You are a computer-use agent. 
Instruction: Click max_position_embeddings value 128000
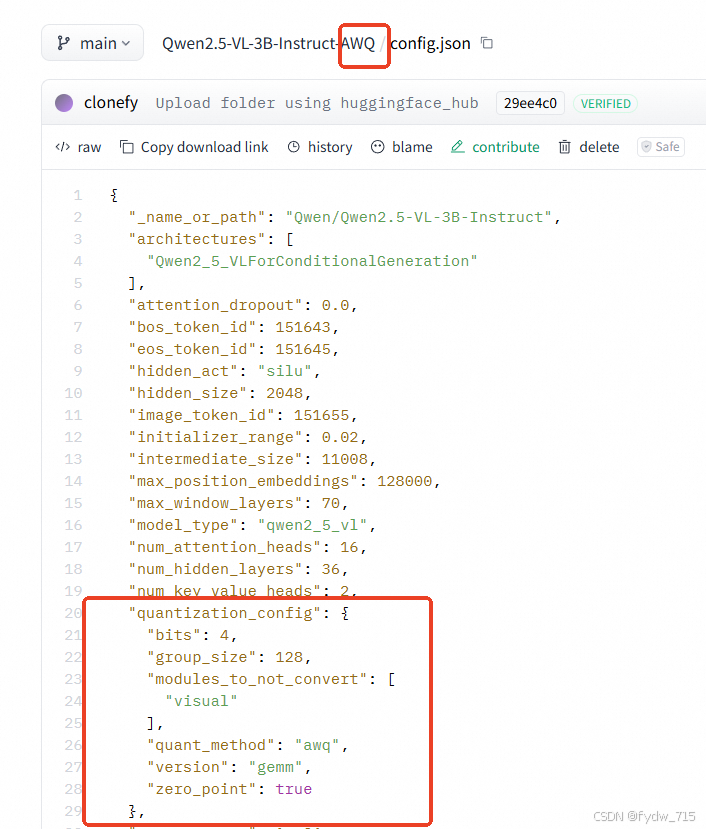(405, 481)
